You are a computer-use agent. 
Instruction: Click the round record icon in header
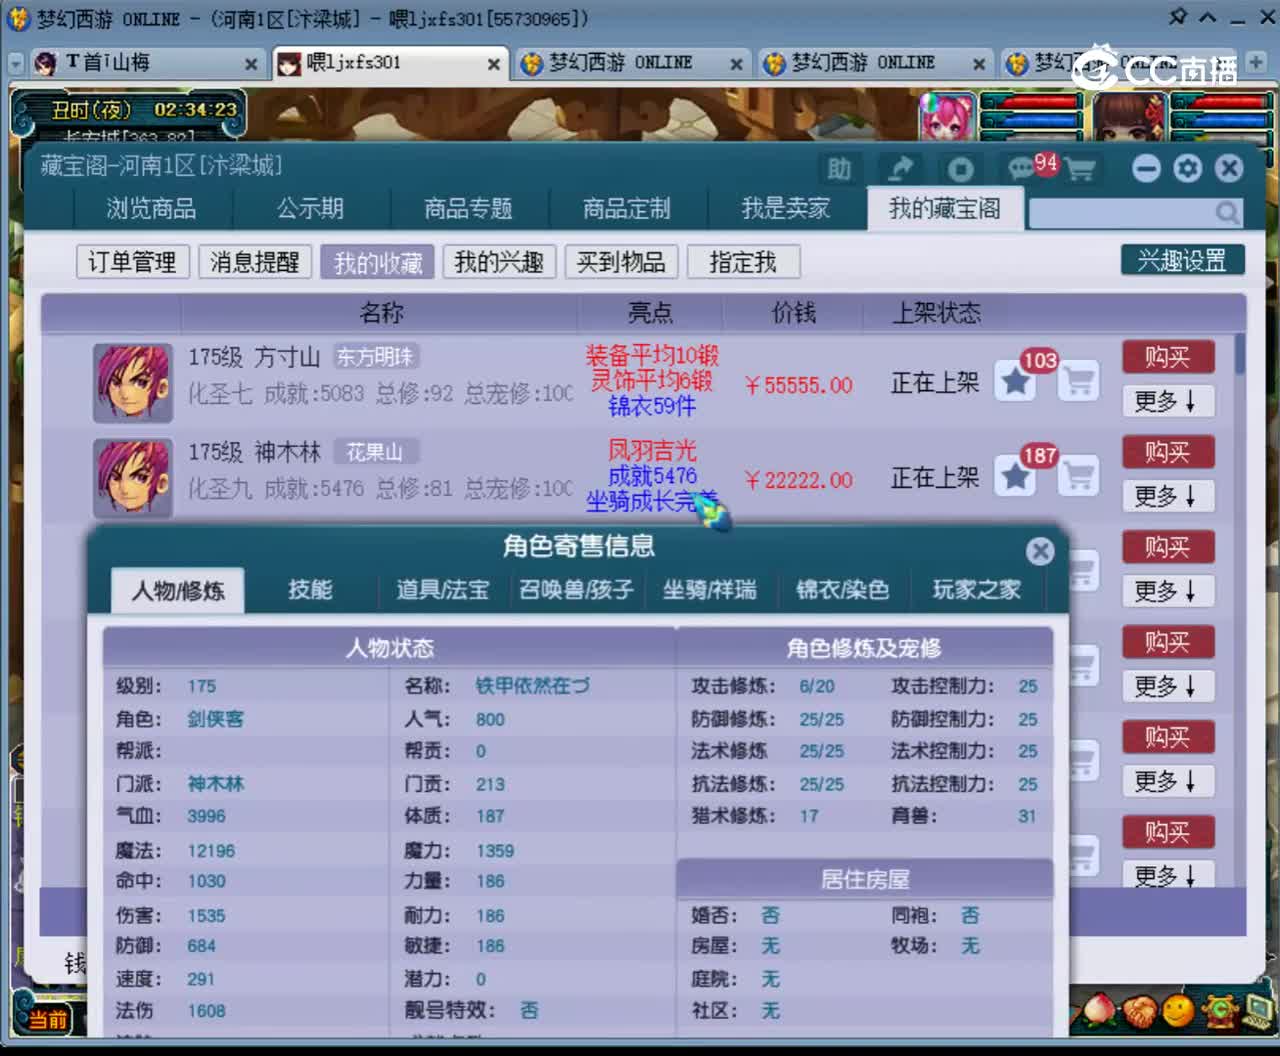(x=960, y=168)
